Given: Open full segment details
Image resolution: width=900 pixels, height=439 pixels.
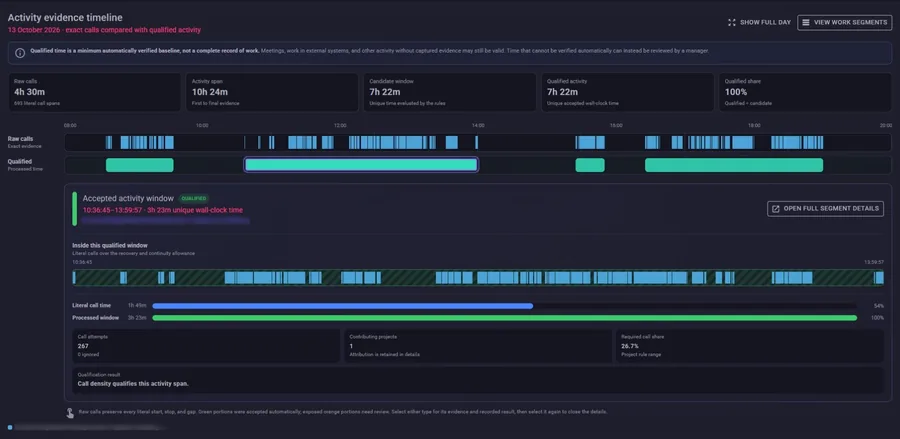Looking at the screenshot, I should [825, 209].
